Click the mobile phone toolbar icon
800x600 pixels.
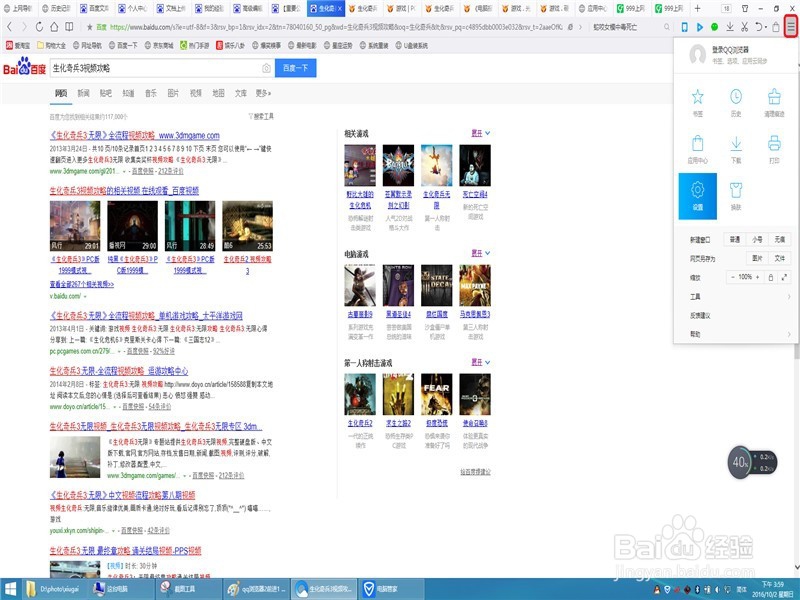(x=685, y=27)
